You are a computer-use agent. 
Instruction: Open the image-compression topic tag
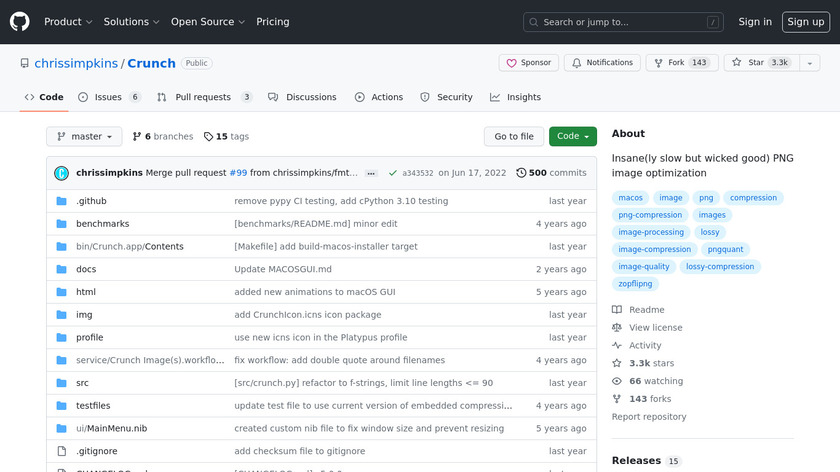654,250
